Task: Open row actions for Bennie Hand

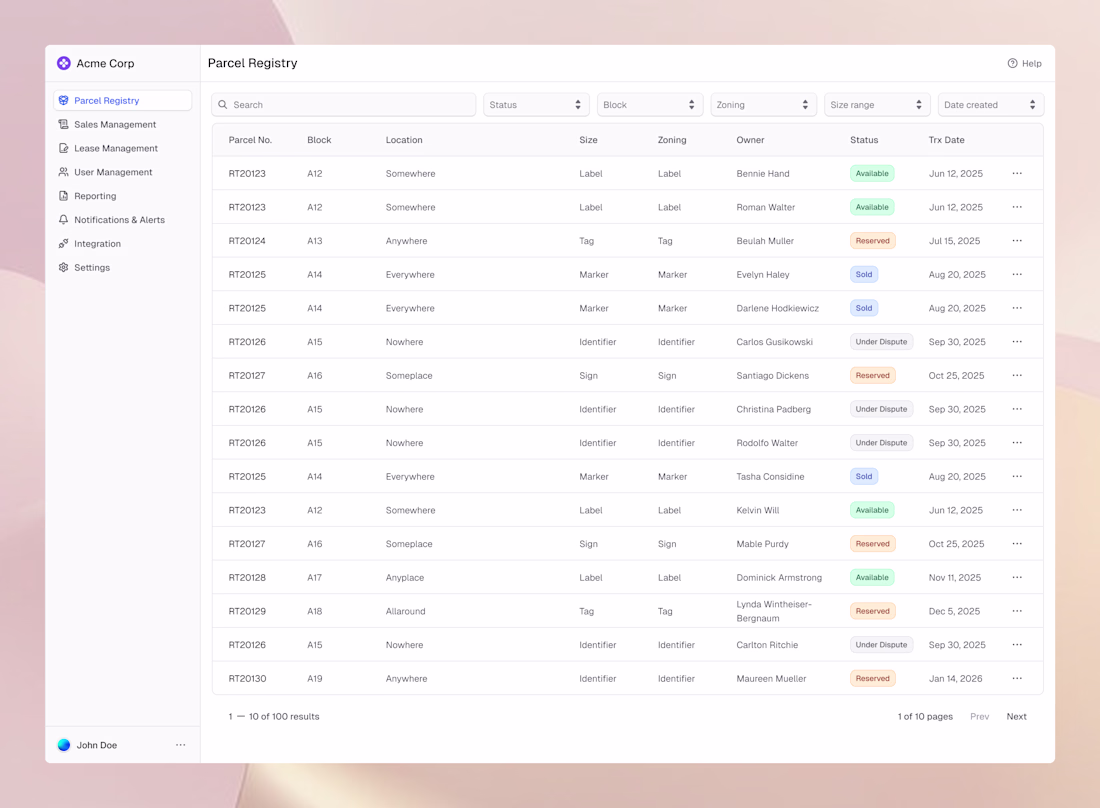Action: (x=1017, y=173)
